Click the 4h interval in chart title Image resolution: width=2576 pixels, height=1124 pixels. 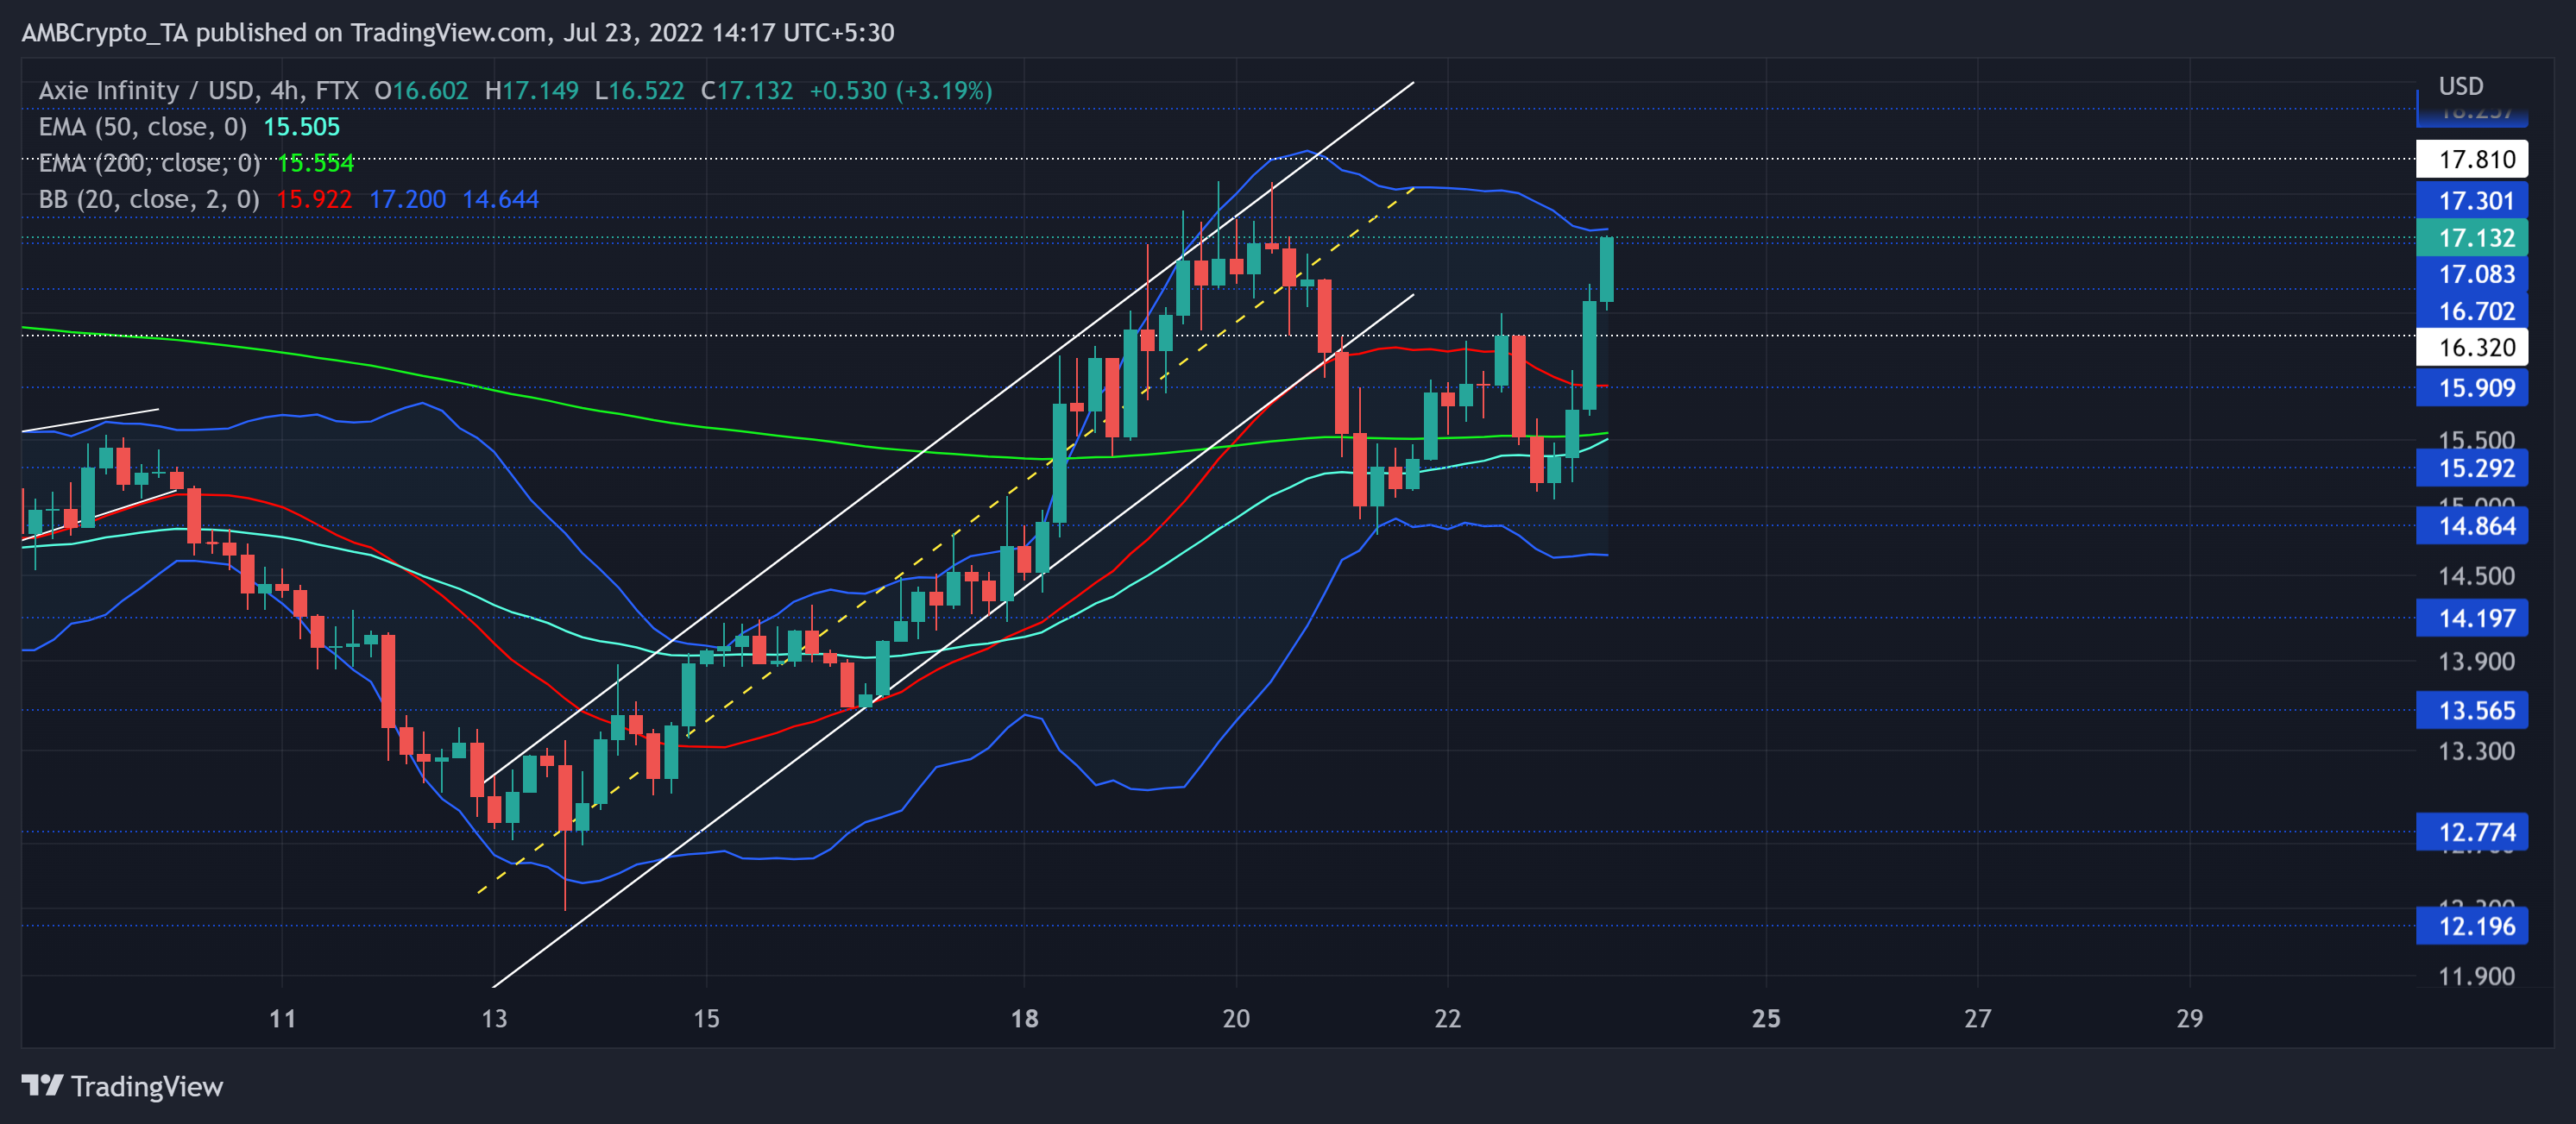284,91
